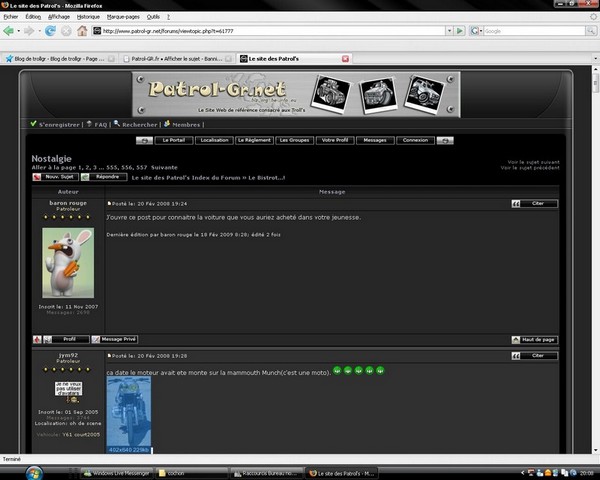Image resolution: width=600 pixels, height=480 pixels.
Task: Switch to Patrol-GR.fr Afficher le sujet tab
Action: pyautogui.click(x=177, y=59)
